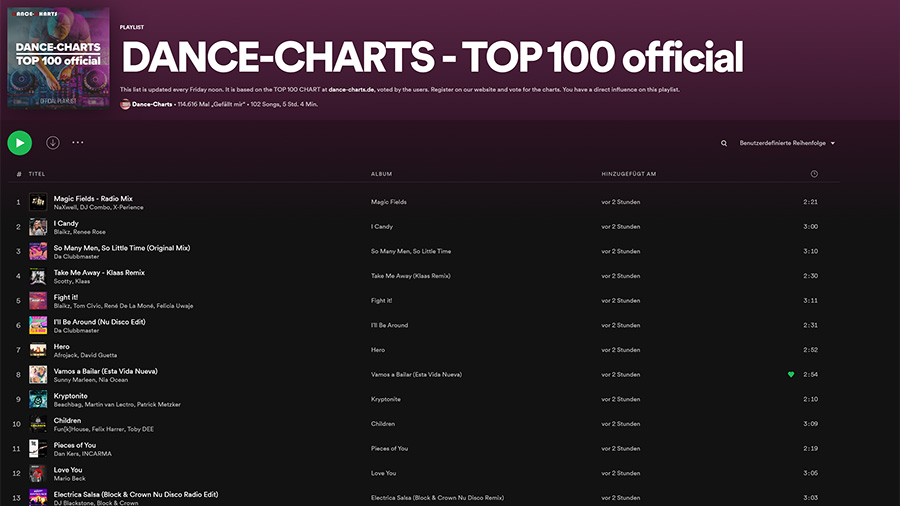Open the Dance-Charts profile avatar
Viewport: 900px width, 506px height.
[x=125, y=104]
